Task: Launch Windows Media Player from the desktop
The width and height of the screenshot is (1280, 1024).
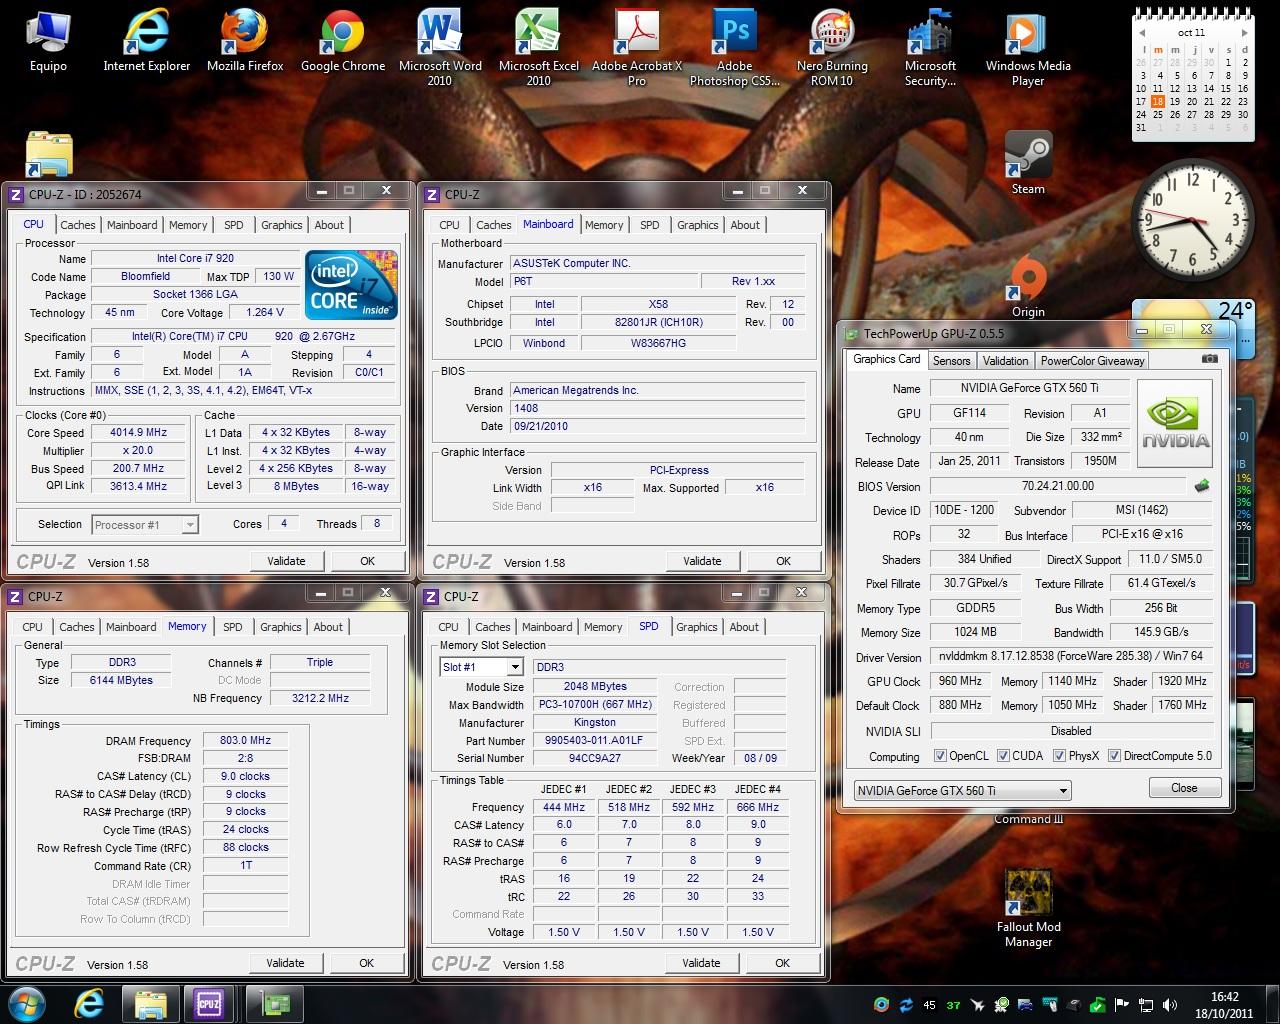Action: [1028, 48]
